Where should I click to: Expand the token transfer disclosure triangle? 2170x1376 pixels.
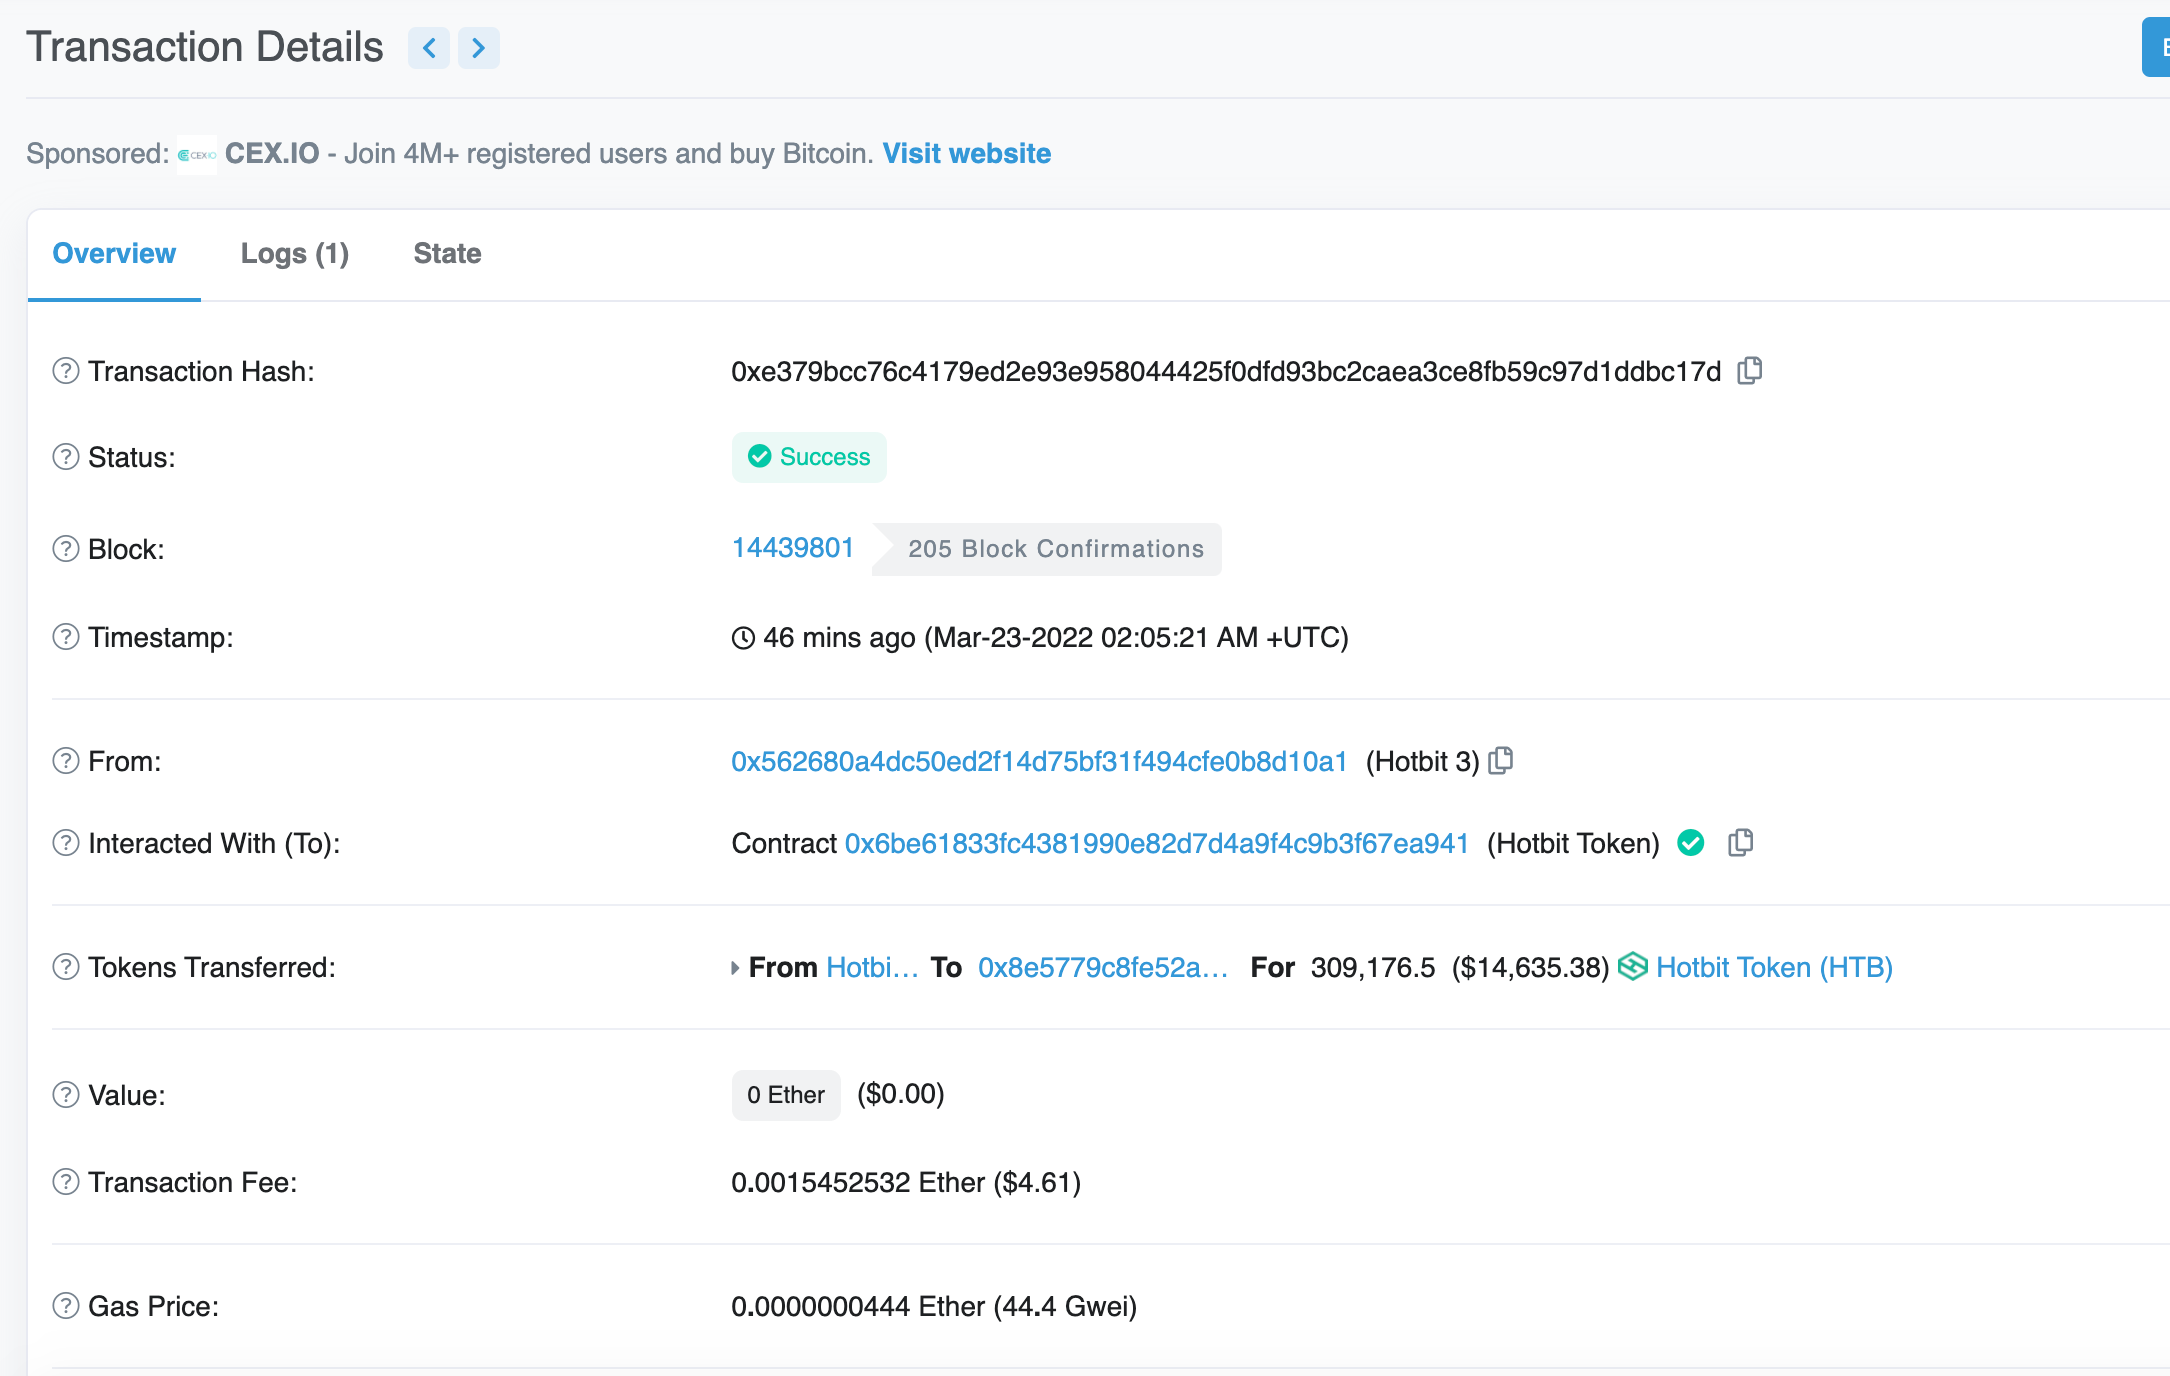[735, 968]
